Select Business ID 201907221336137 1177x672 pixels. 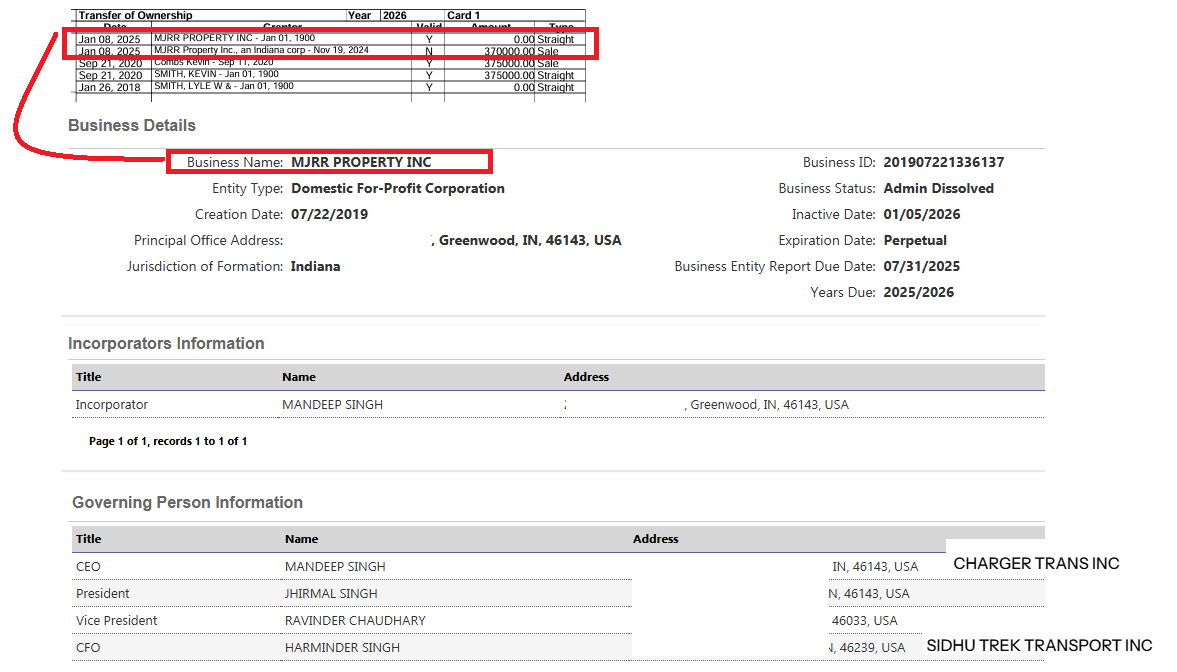coord(944,162)
